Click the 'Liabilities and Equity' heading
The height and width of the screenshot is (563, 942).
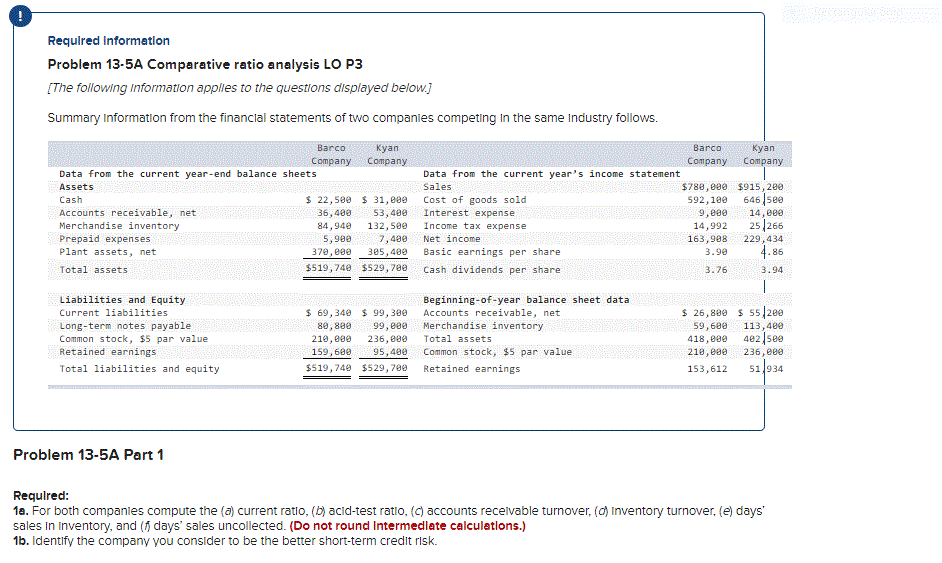122,299
